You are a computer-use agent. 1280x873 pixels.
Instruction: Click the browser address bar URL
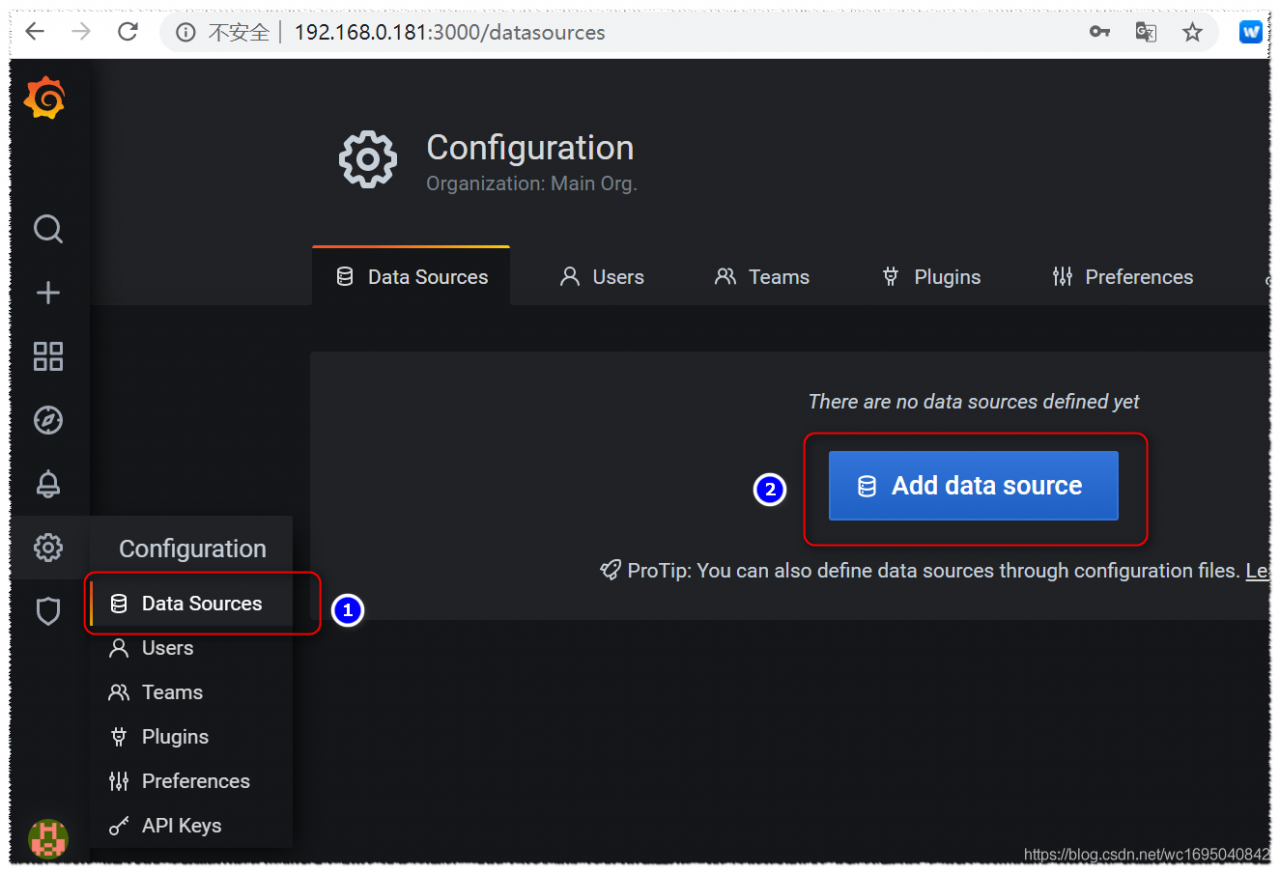pos(450,32)
